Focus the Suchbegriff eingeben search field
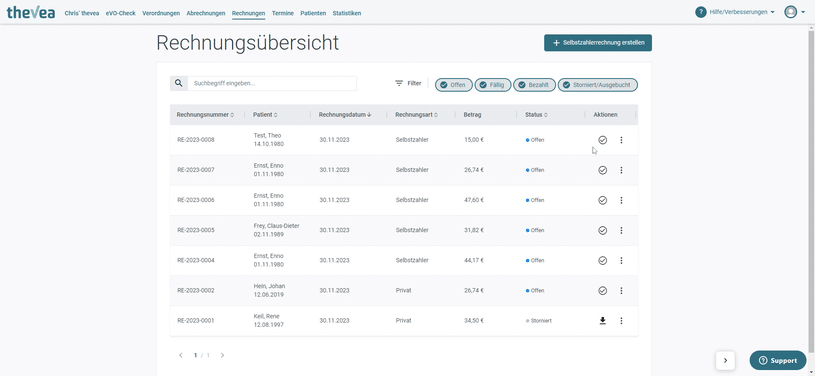The height and width of the screenshot is (376, 815). pos(272,83)
